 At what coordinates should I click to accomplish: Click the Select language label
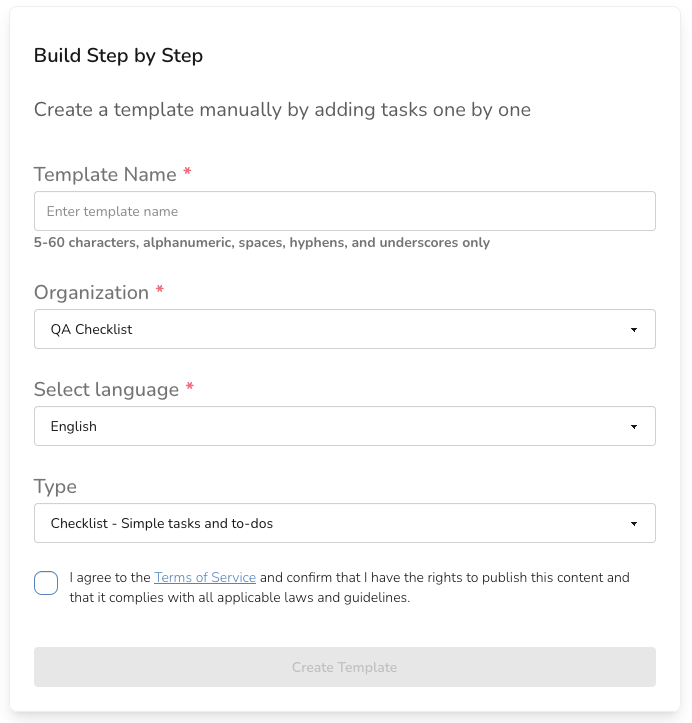coord(106,390)
